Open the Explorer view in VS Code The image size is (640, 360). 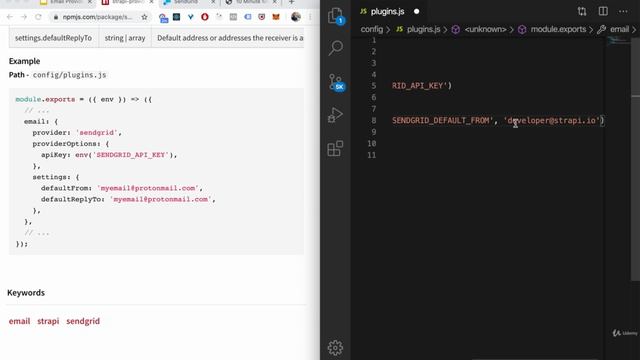click(336, 16)
